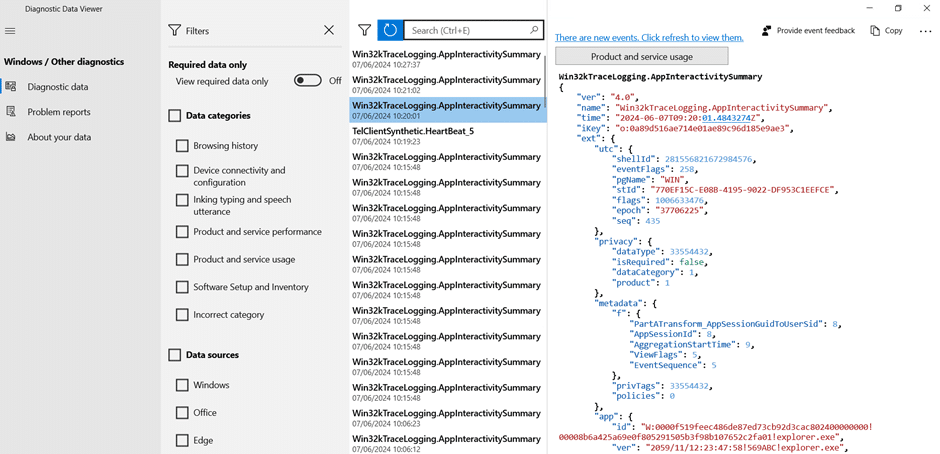Screen dimensions: 940x454
Task: Toggle View required data only switch
Action: pos(308,80)
